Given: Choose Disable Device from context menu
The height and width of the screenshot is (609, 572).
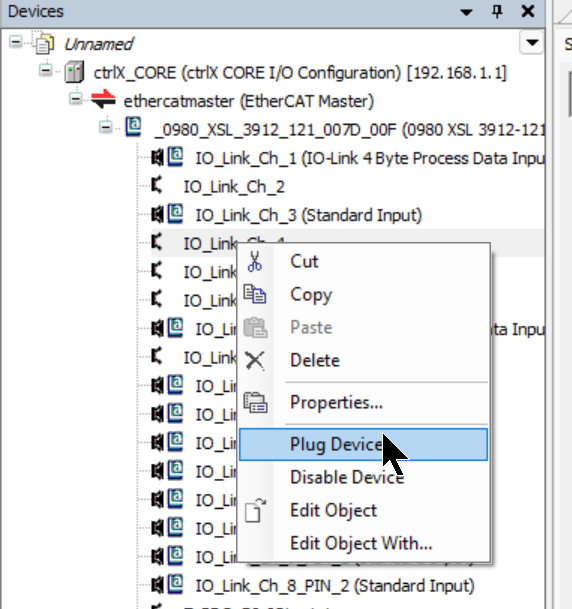Looking at the screenshot, I should (347, 477).
